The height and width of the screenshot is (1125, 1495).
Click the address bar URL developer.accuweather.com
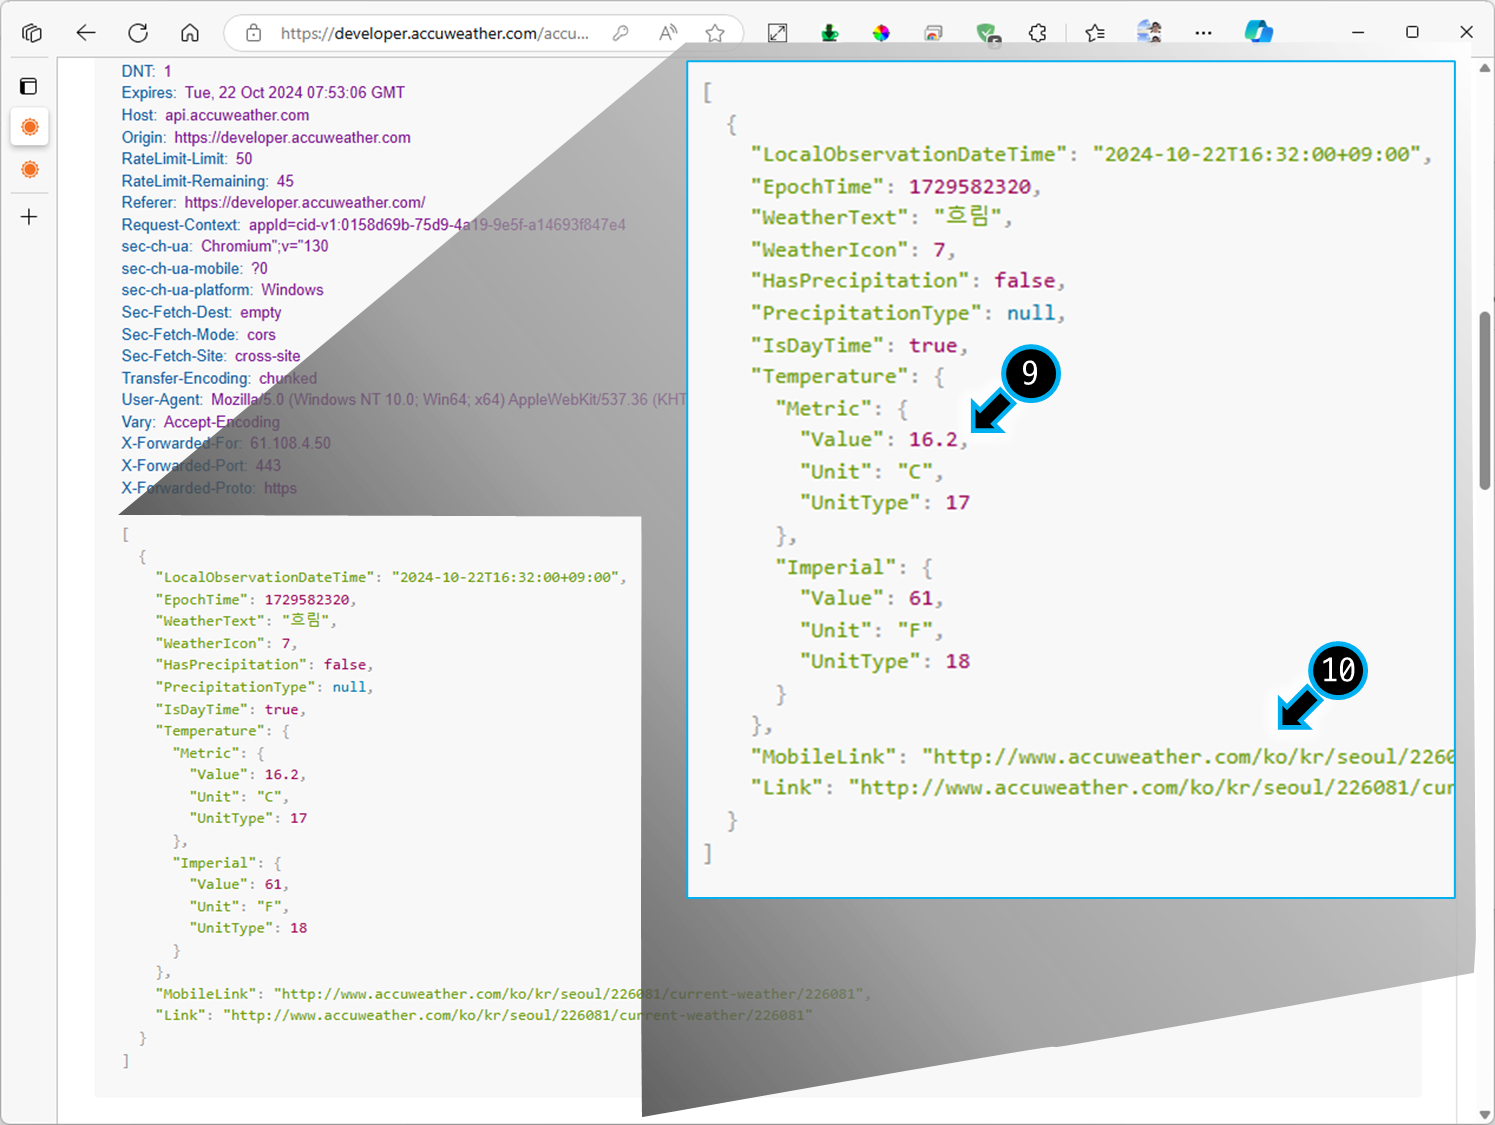[435, 33]
